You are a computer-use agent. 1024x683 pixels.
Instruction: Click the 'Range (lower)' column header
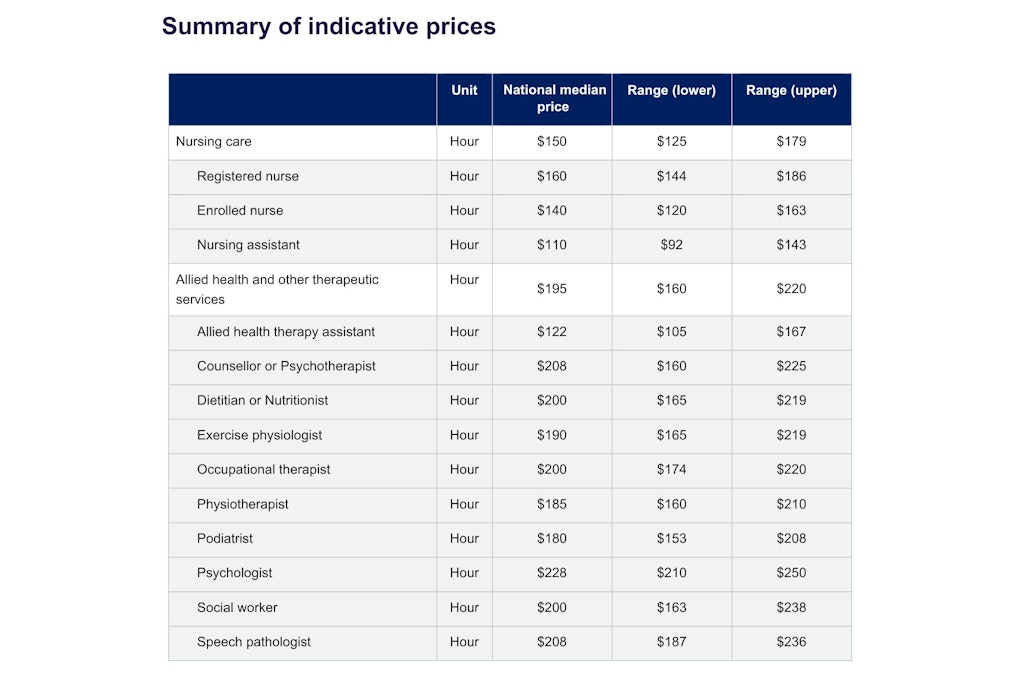click(x=671, y=91)
